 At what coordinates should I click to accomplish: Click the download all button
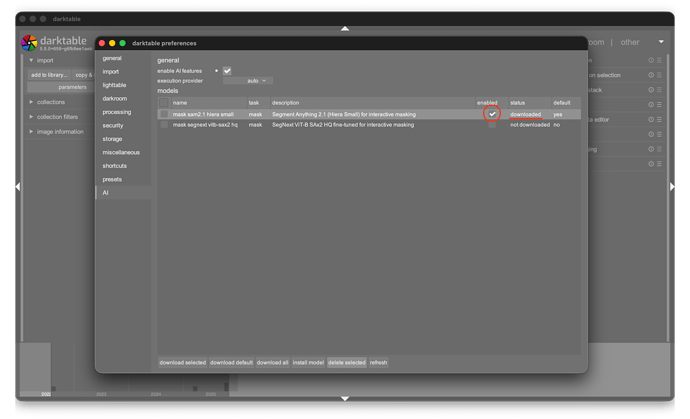[272, 363]
